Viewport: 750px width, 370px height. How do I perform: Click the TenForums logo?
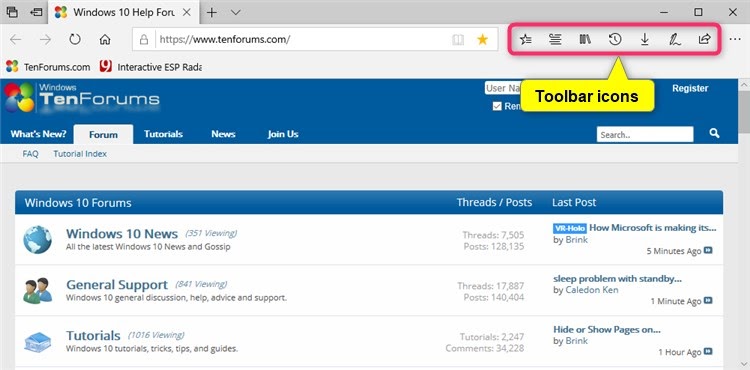(82, 97)
